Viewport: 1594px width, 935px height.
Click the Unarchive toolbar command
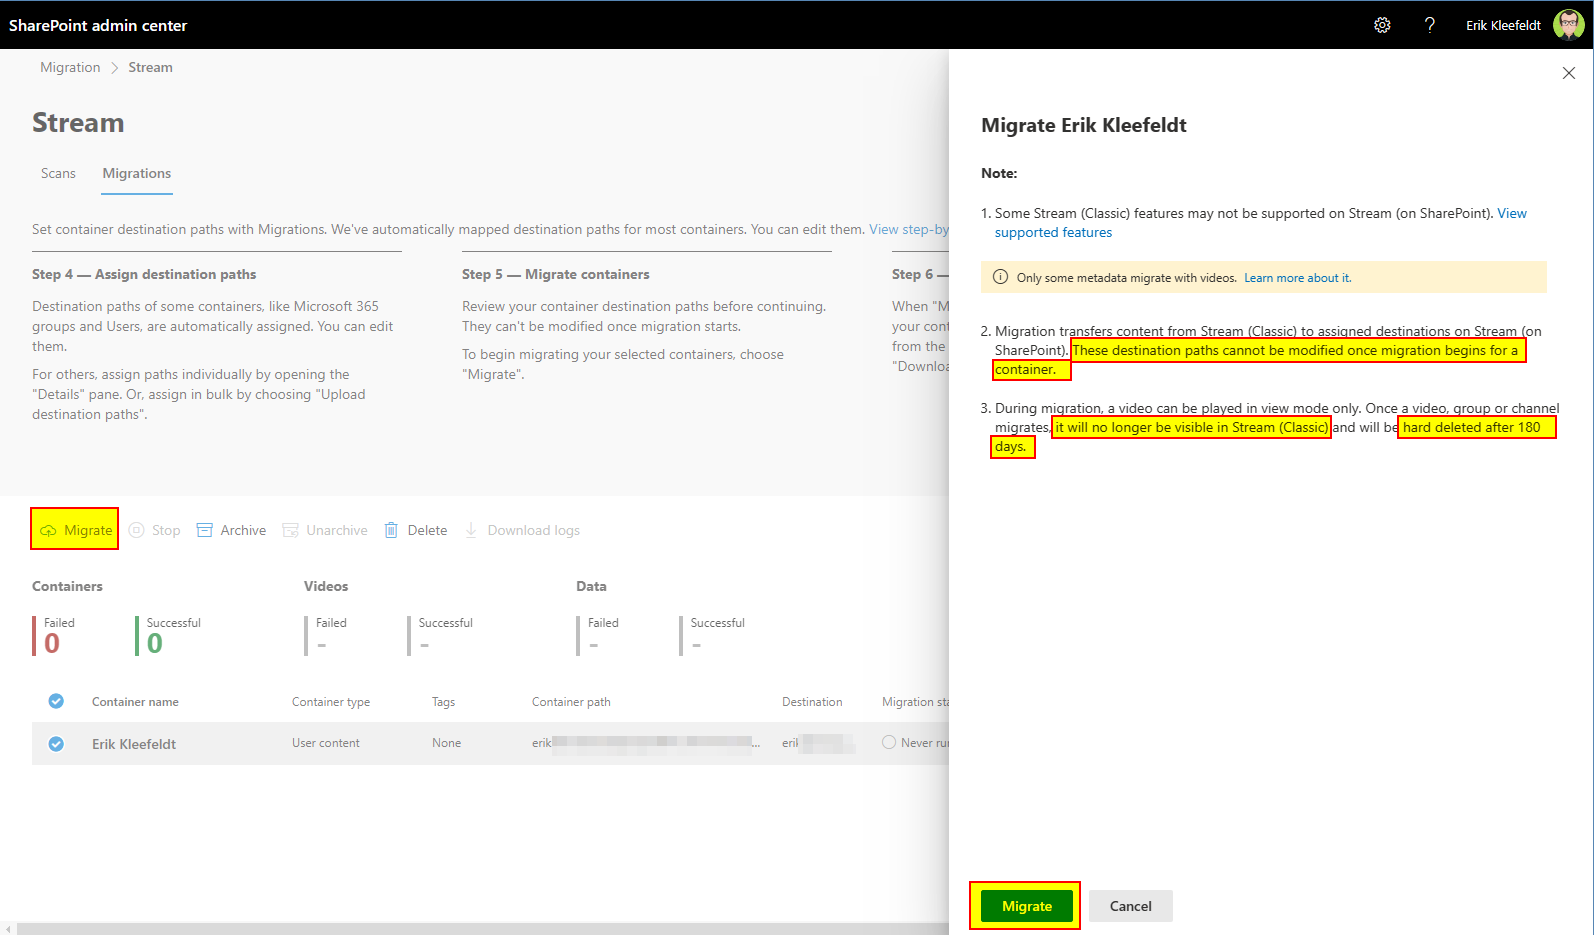(x=325, y=530)
